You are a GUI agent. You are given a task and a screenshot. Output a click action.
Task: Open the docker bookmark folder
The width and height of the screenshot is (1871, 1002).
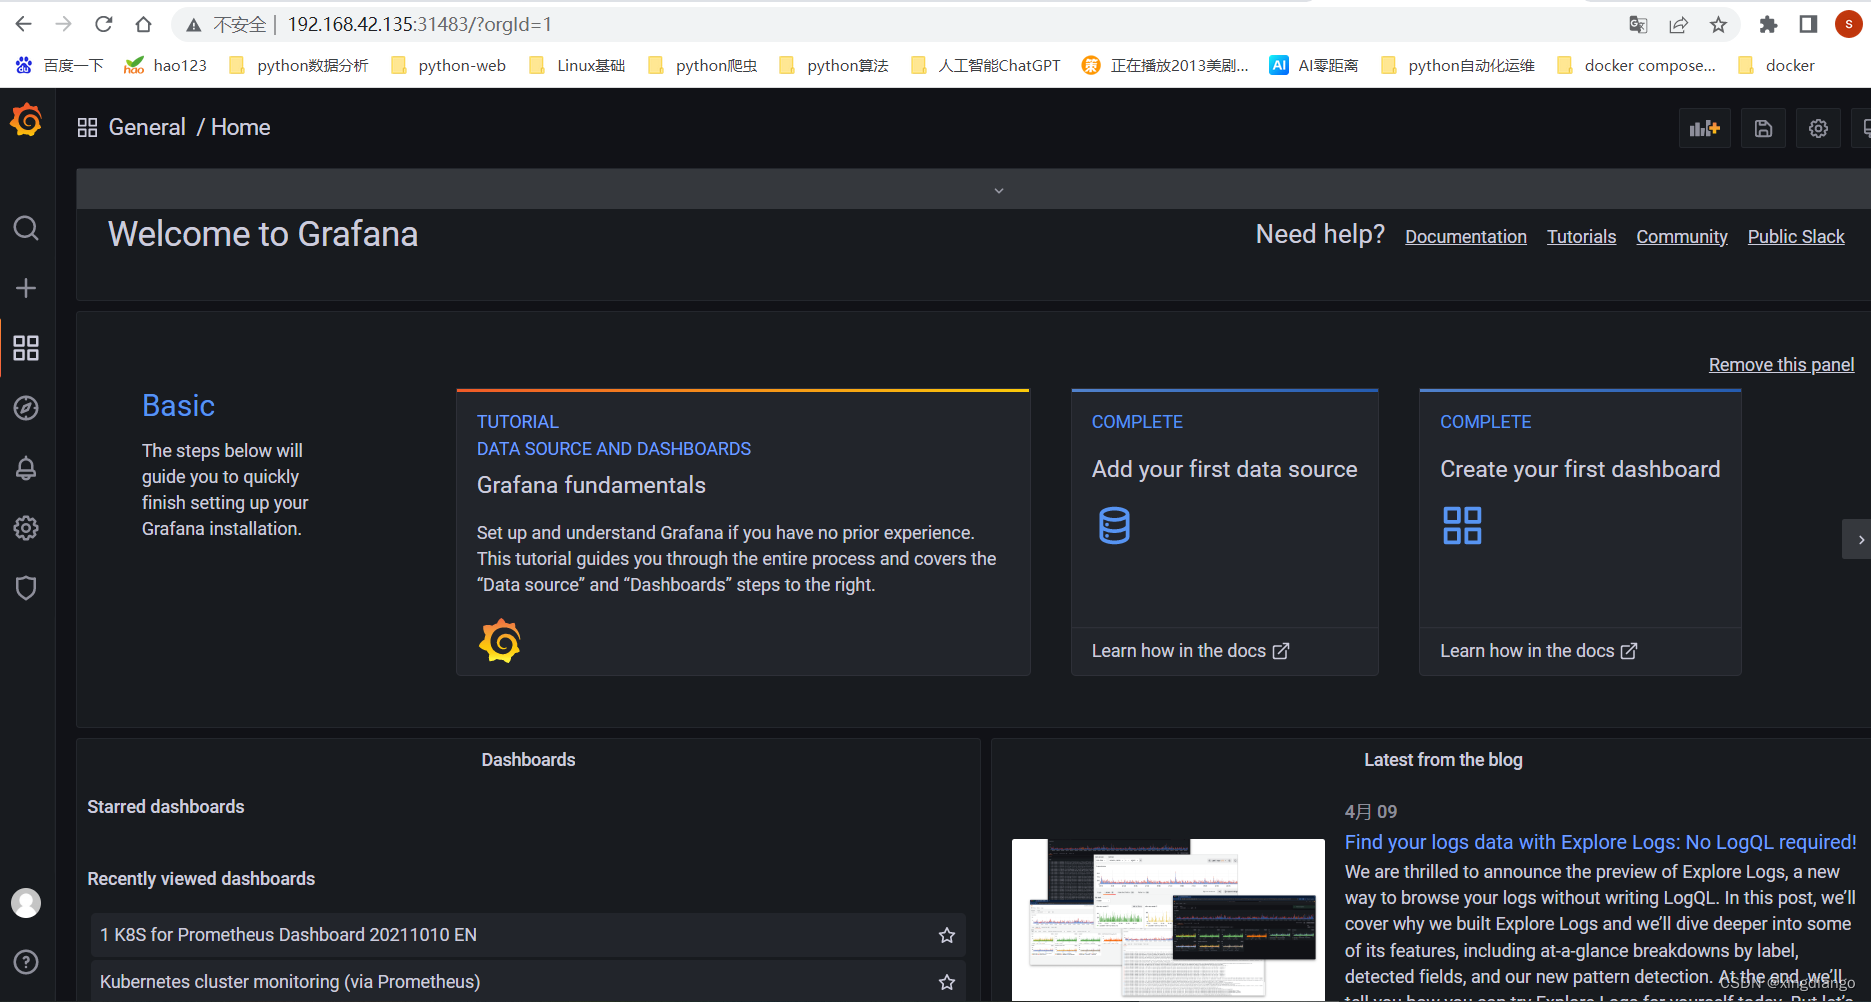pyautogui.click(x=1776, y=65)
